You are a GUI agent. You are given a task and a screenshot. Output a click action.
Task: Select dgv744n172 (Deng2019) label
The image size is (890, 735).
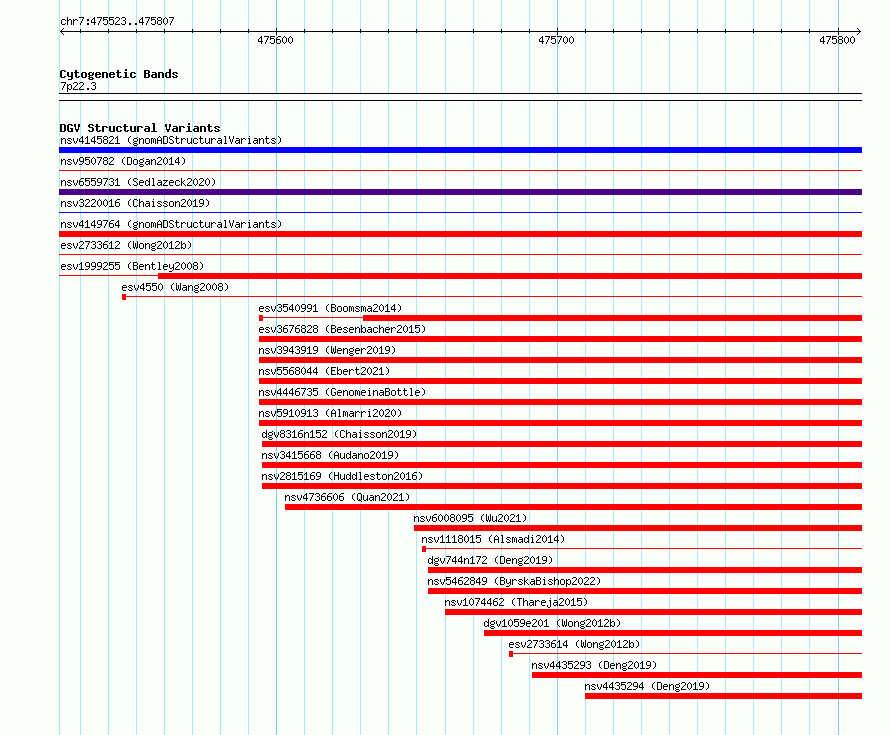[x=490, y=560]
